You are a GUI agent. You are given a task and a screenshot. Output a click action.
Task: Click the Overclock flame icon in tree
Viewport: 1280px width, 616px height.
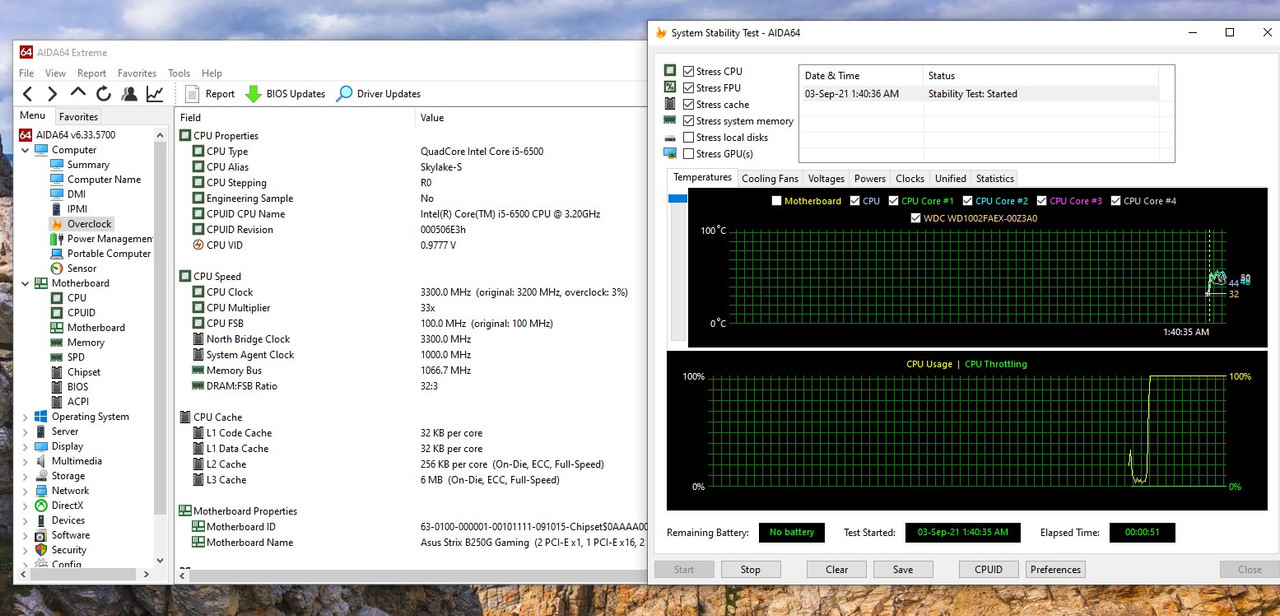pos(57,224)
